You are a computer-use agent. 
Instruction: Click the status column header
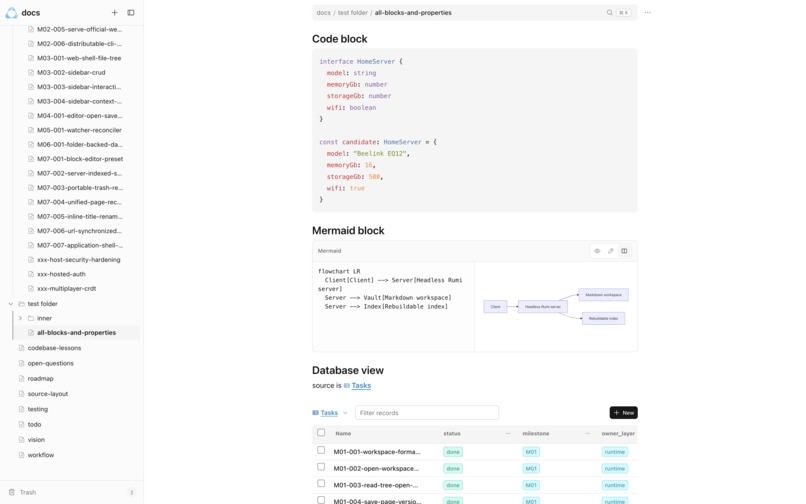tap(452, 434)
